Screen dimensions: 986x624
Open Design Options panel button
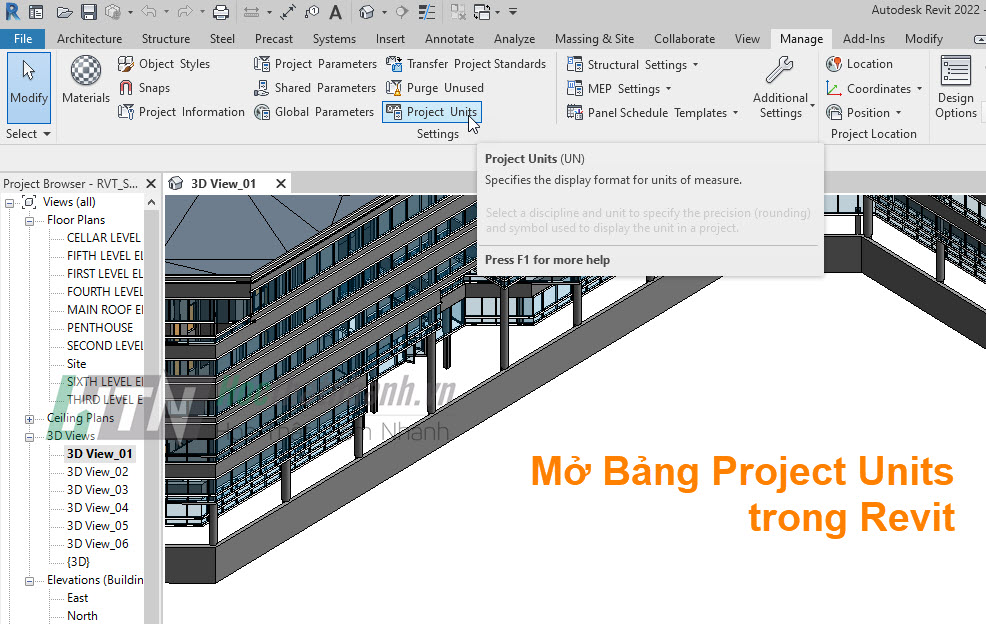955,87
